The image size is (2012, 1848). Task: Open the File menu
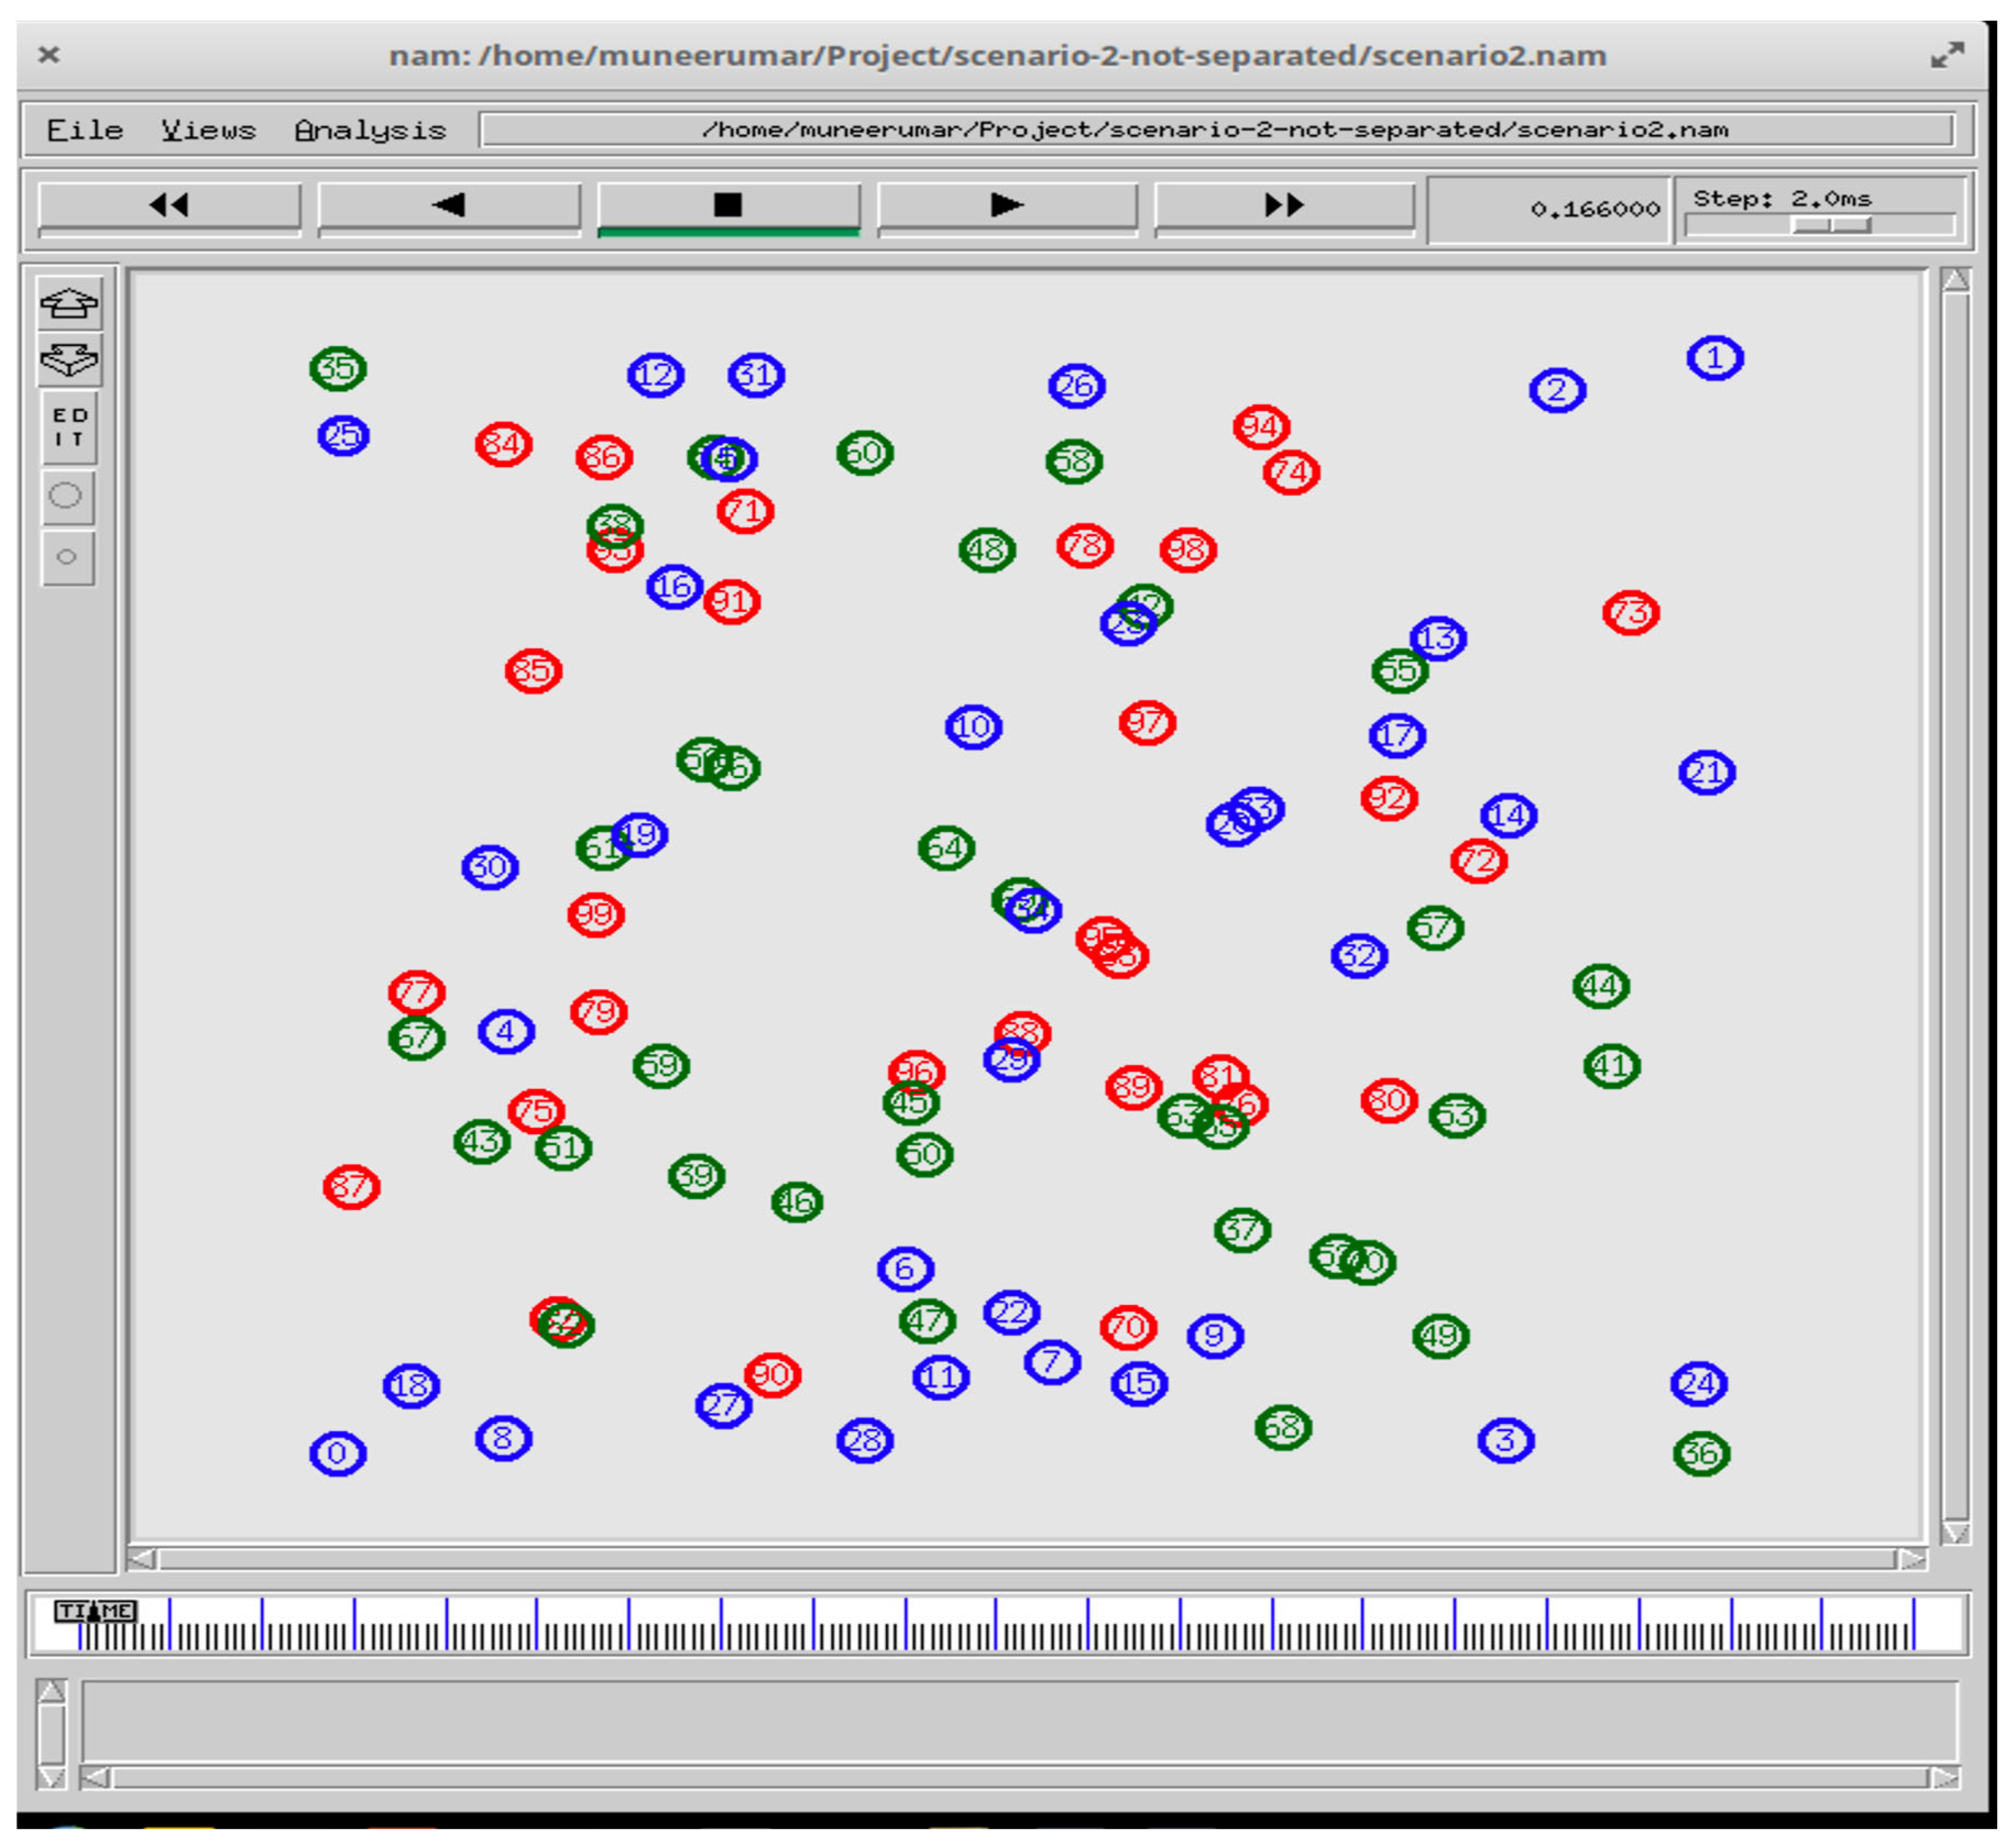85,130
